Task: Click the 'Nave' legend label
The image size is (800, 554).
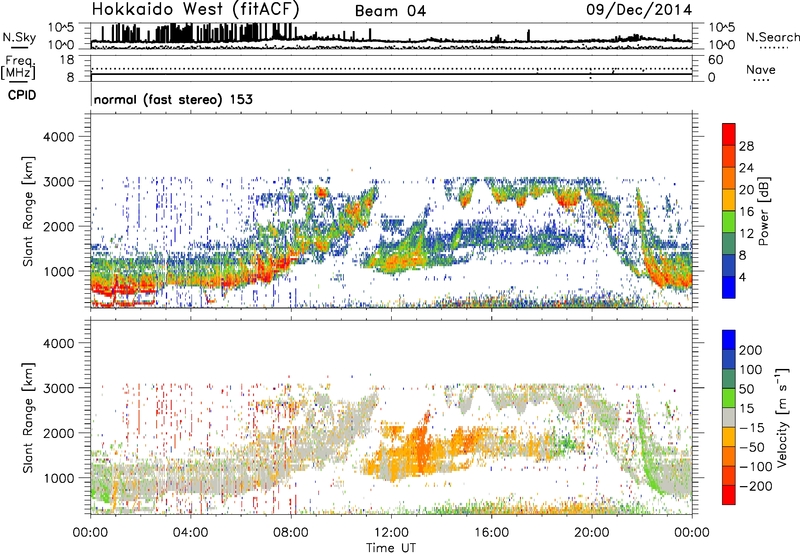Action: (761, 69)
